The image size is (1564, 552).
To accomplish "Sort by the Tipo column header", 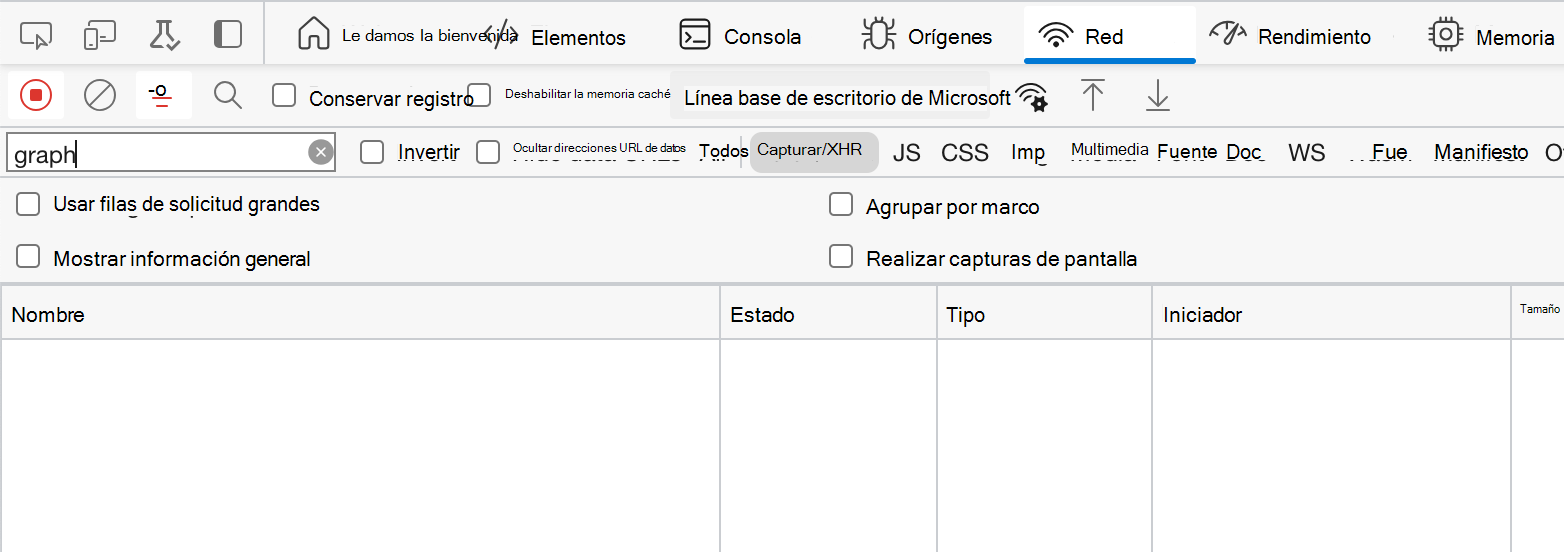I will pos(1044,314).
